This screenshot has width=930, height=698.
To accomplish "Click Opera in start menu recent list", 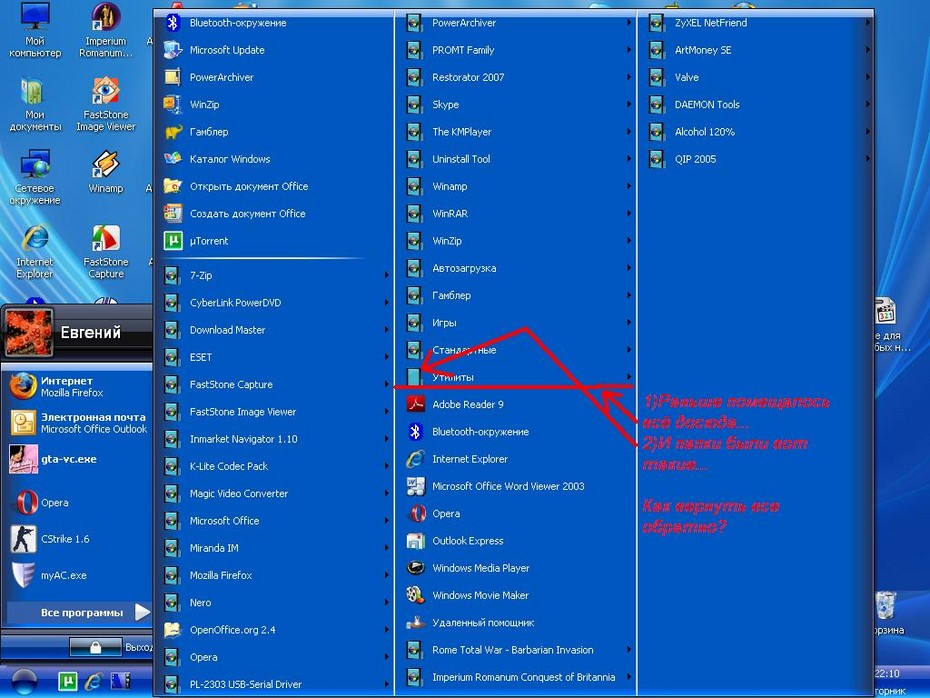I will tap(77, 503).
